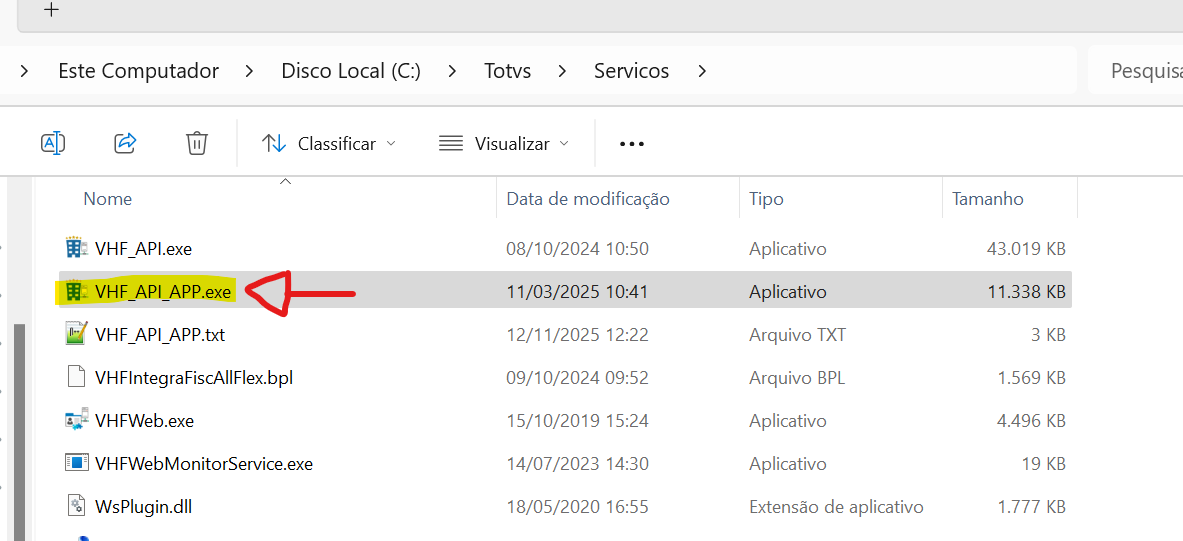
Task: Navigate to Totvs in the breadcrumb
Action: tap(507, 71)
